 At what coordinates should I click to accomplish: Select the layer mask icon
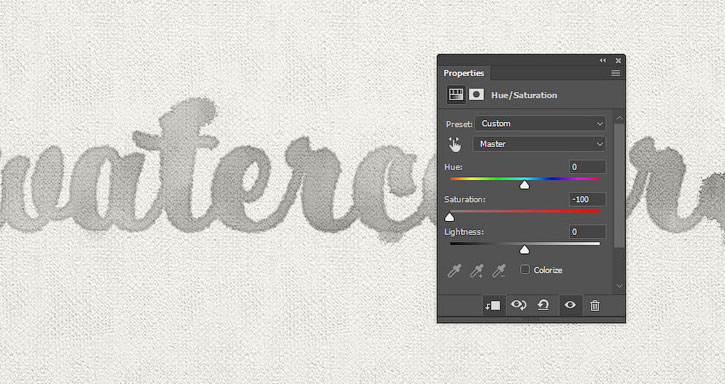point(476,95)
